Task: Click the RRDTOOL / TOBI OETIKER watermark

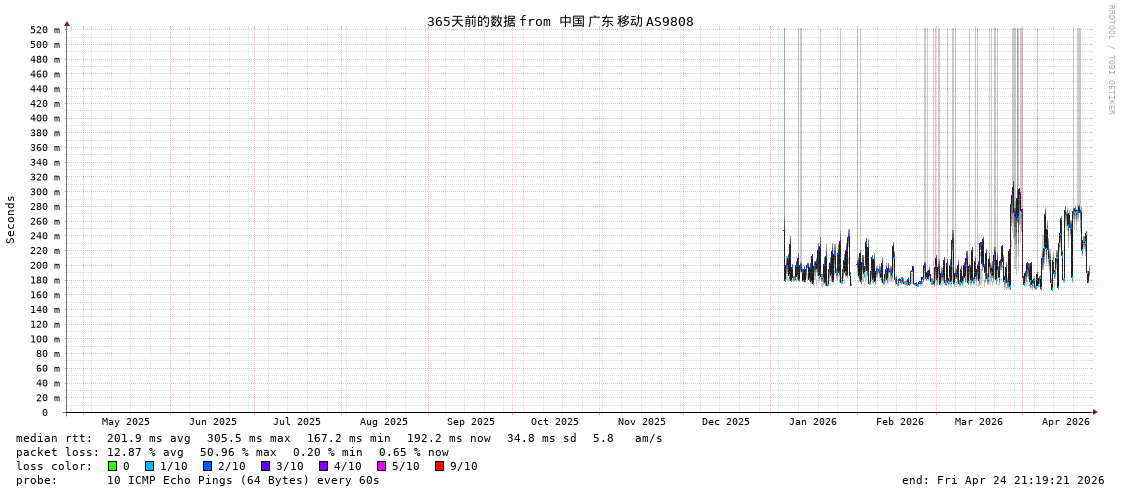Action: pos(1110,60)
